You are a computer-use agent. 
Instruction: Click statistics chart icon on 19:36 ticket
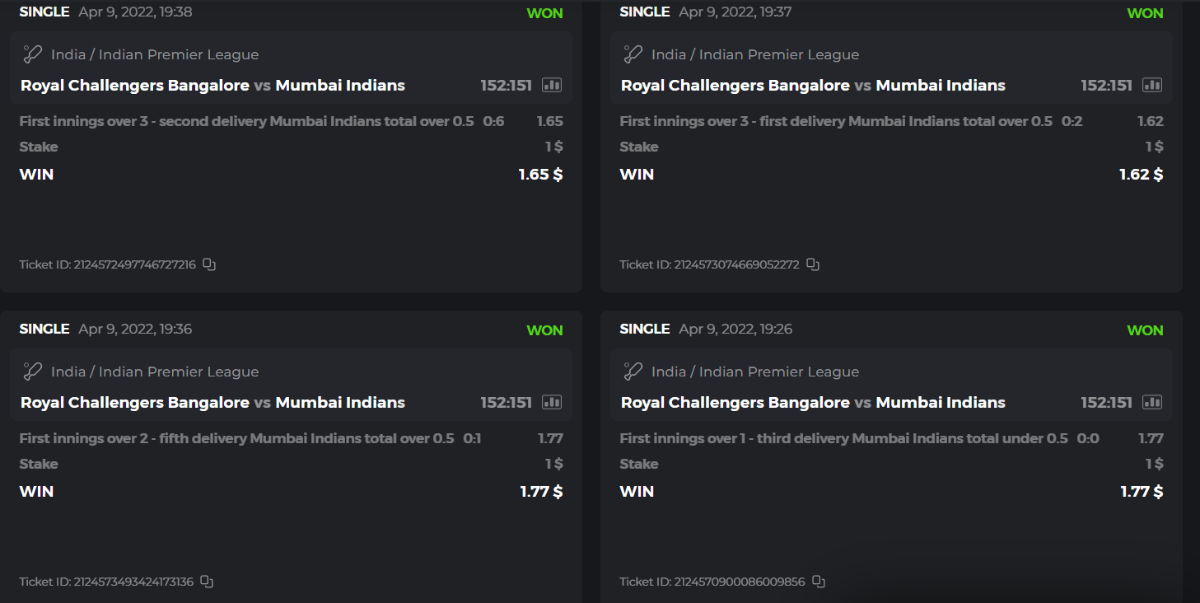(x=552, y=402)
